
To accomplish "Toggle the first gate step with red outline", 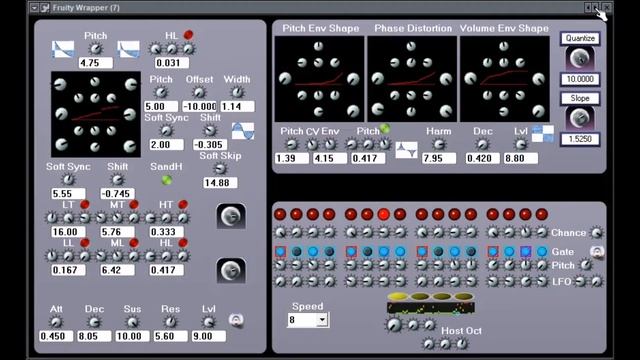I will tap(280, 251).
